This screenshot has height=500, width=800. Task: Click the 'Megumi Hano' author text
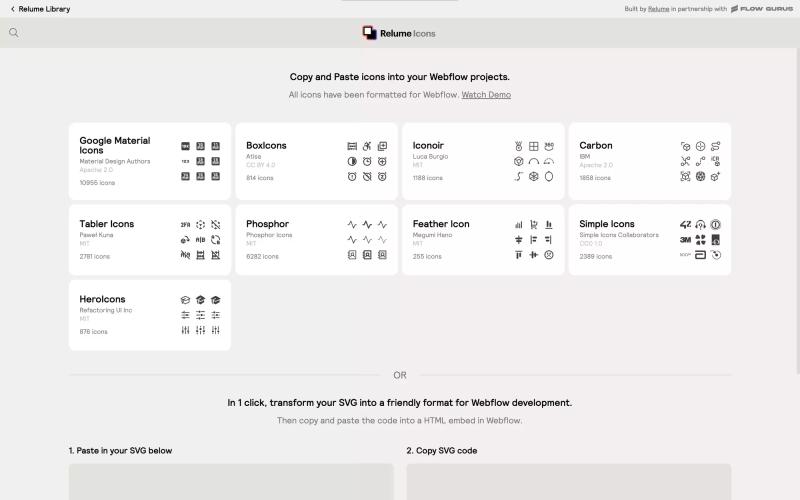pos(432,235)
